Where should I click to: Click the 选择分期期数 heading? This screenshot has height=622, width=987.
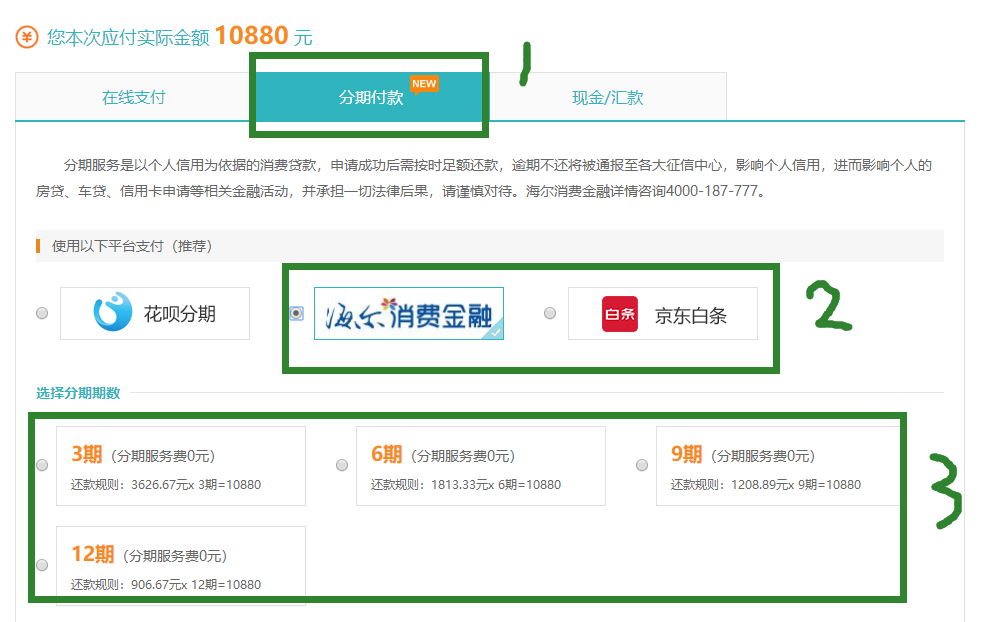(x=78, y=393)
